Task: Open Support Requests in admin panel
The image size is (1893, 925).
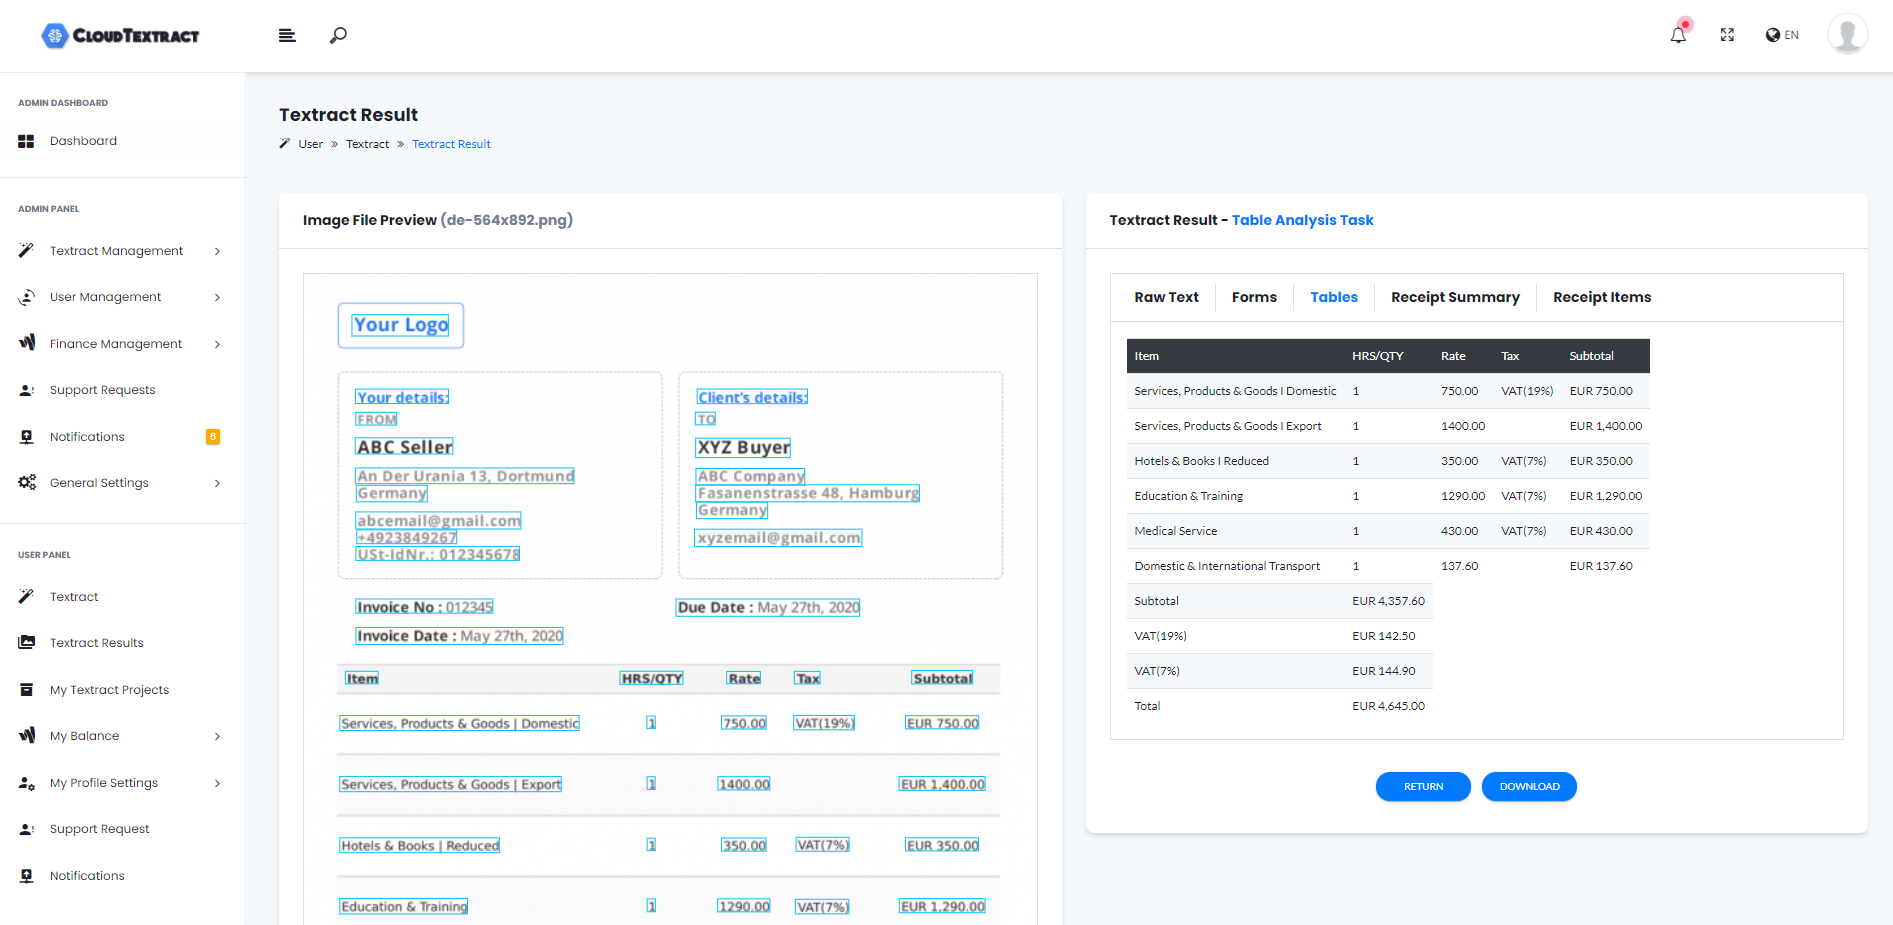Action: coord(102,390)
